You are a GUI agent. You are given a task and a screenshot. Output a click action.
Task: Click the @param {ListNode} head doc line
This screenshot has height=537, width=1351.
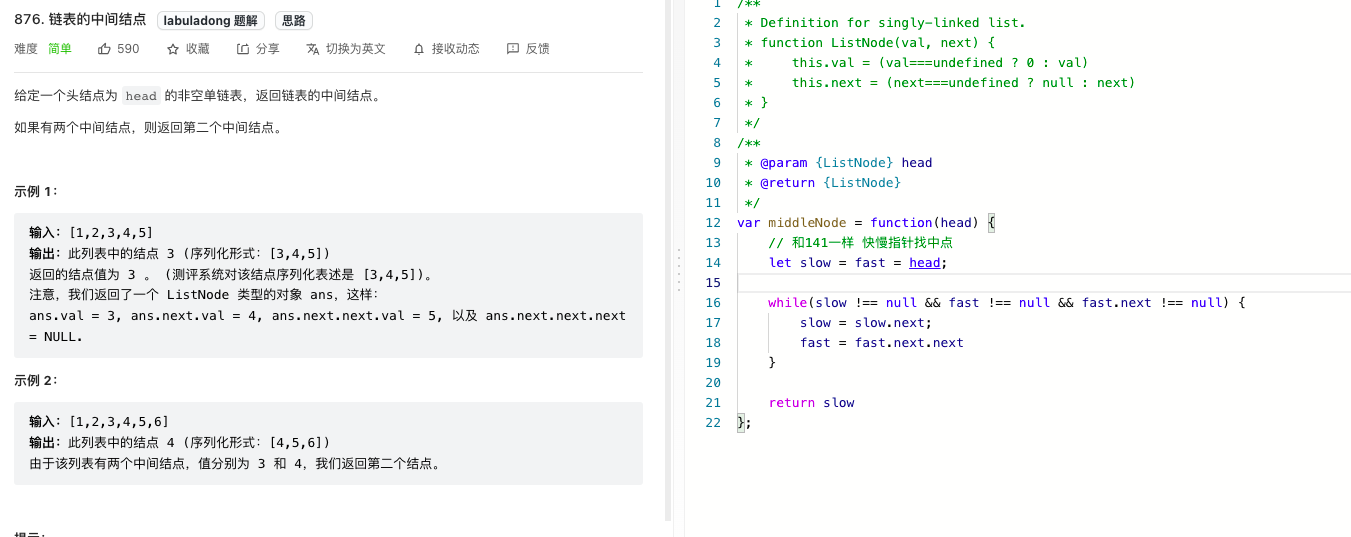[x=838, y=163]
